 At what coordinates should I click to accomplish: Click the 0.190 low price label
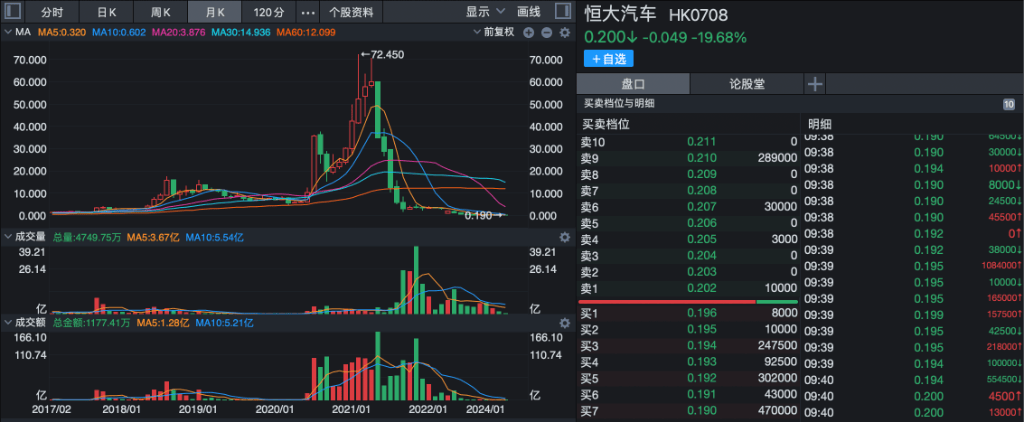pyautogui.click(x=479, y=216)
